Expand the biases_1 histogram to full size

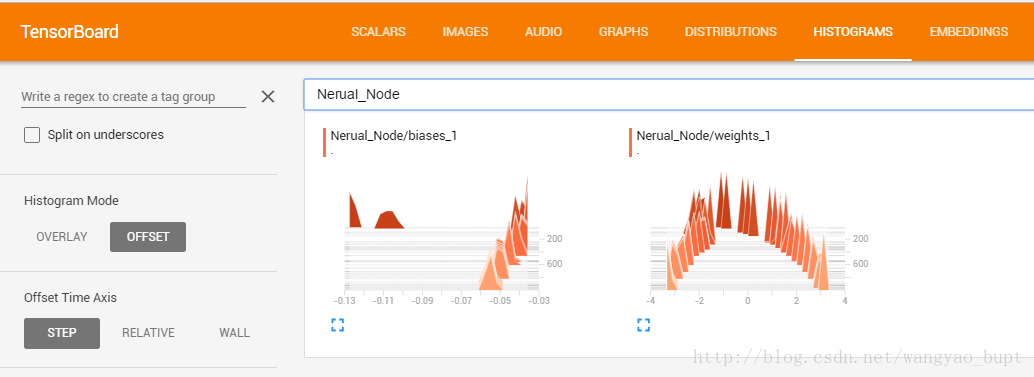(x=338, y=324)
